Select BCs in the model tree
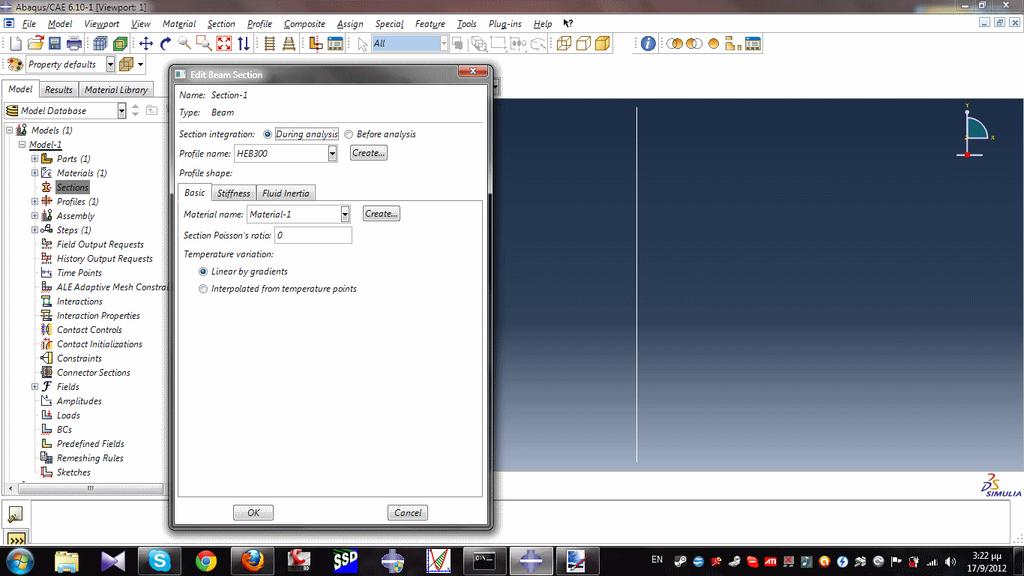 click(x=64, y=430)
